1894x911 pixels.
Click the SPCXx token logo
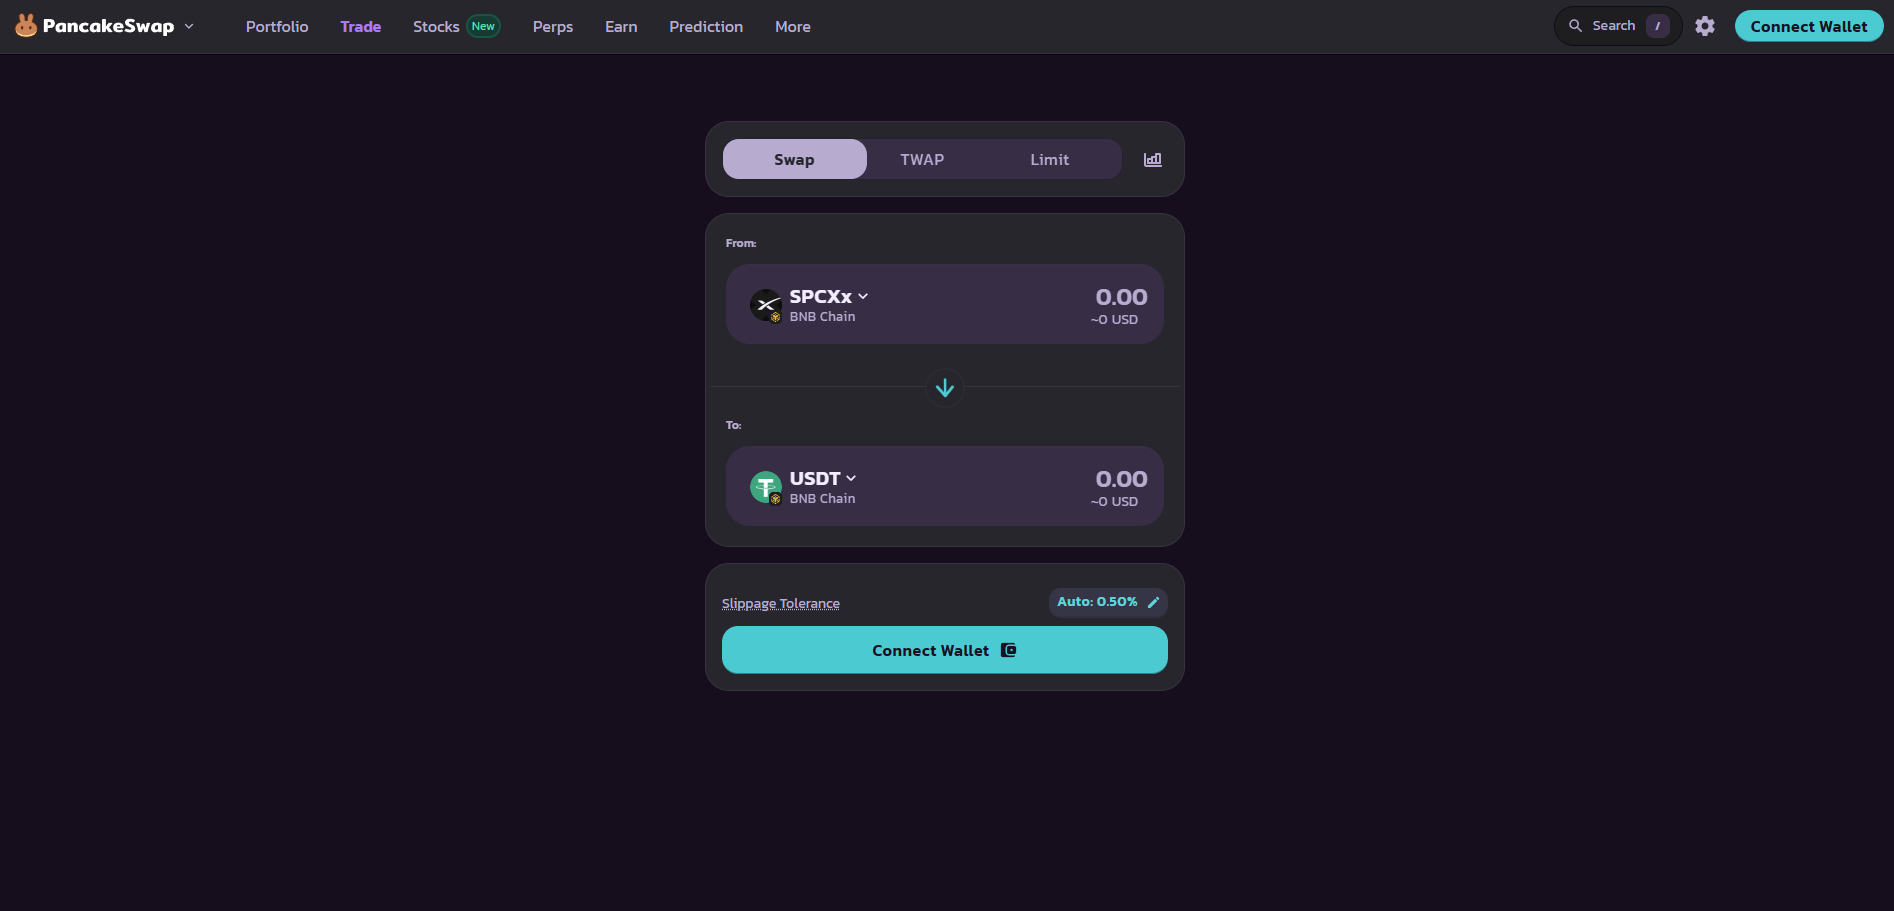[x=766, y=305]
